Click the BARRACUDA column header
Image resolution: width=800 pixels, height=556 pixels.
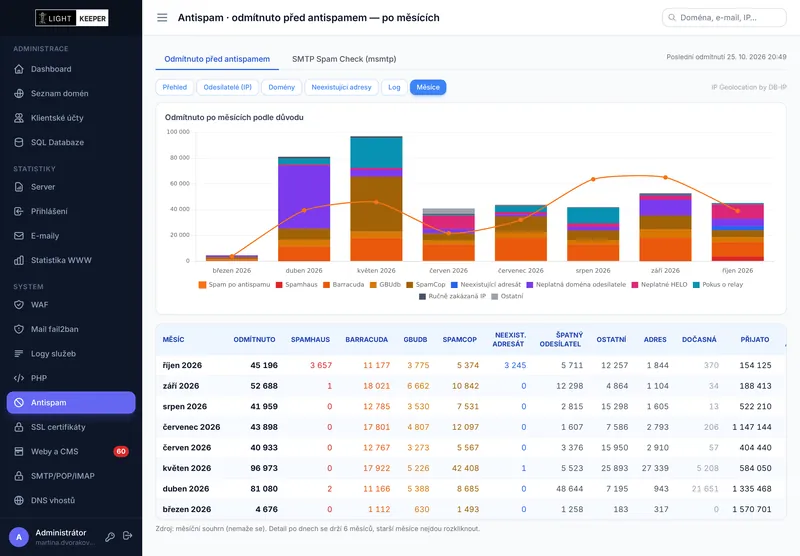(x=366, y=339)
